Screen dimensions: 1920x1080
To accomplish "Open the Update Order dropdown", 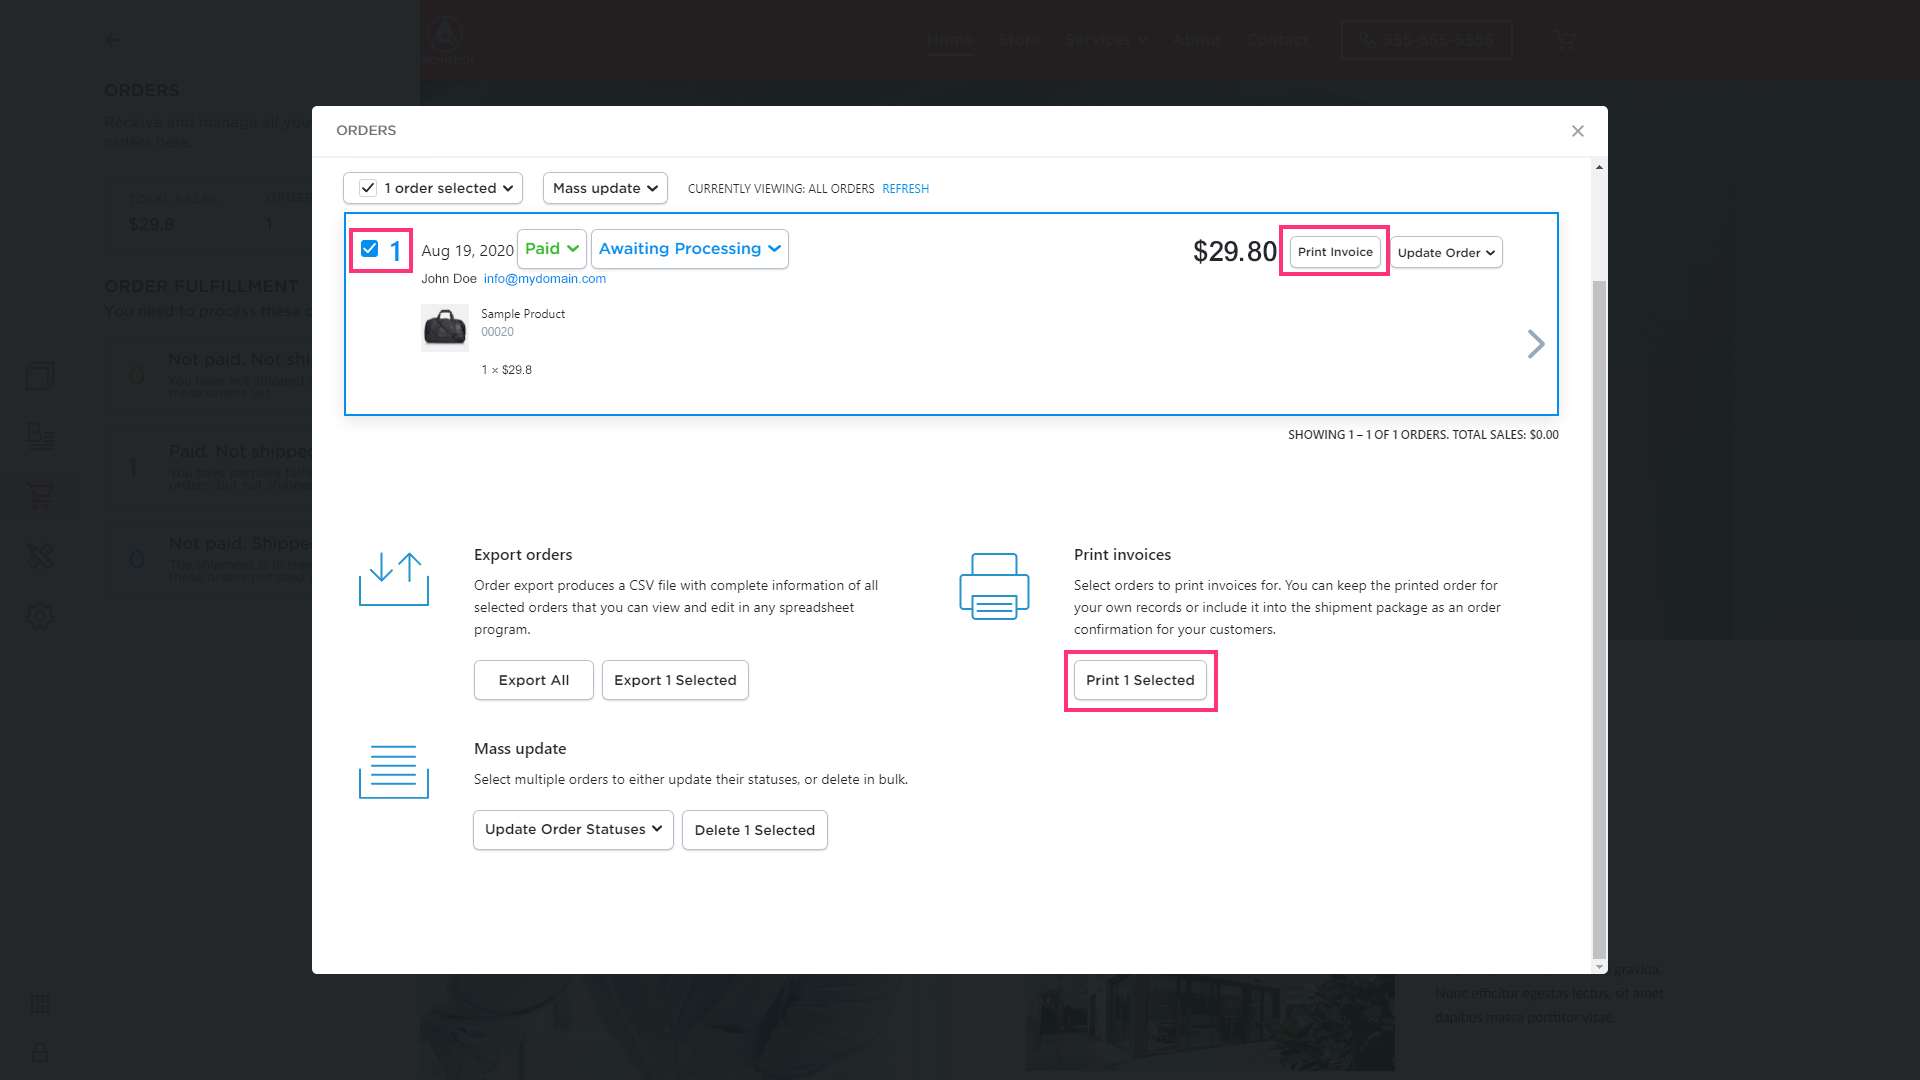I will [1446, 253].
